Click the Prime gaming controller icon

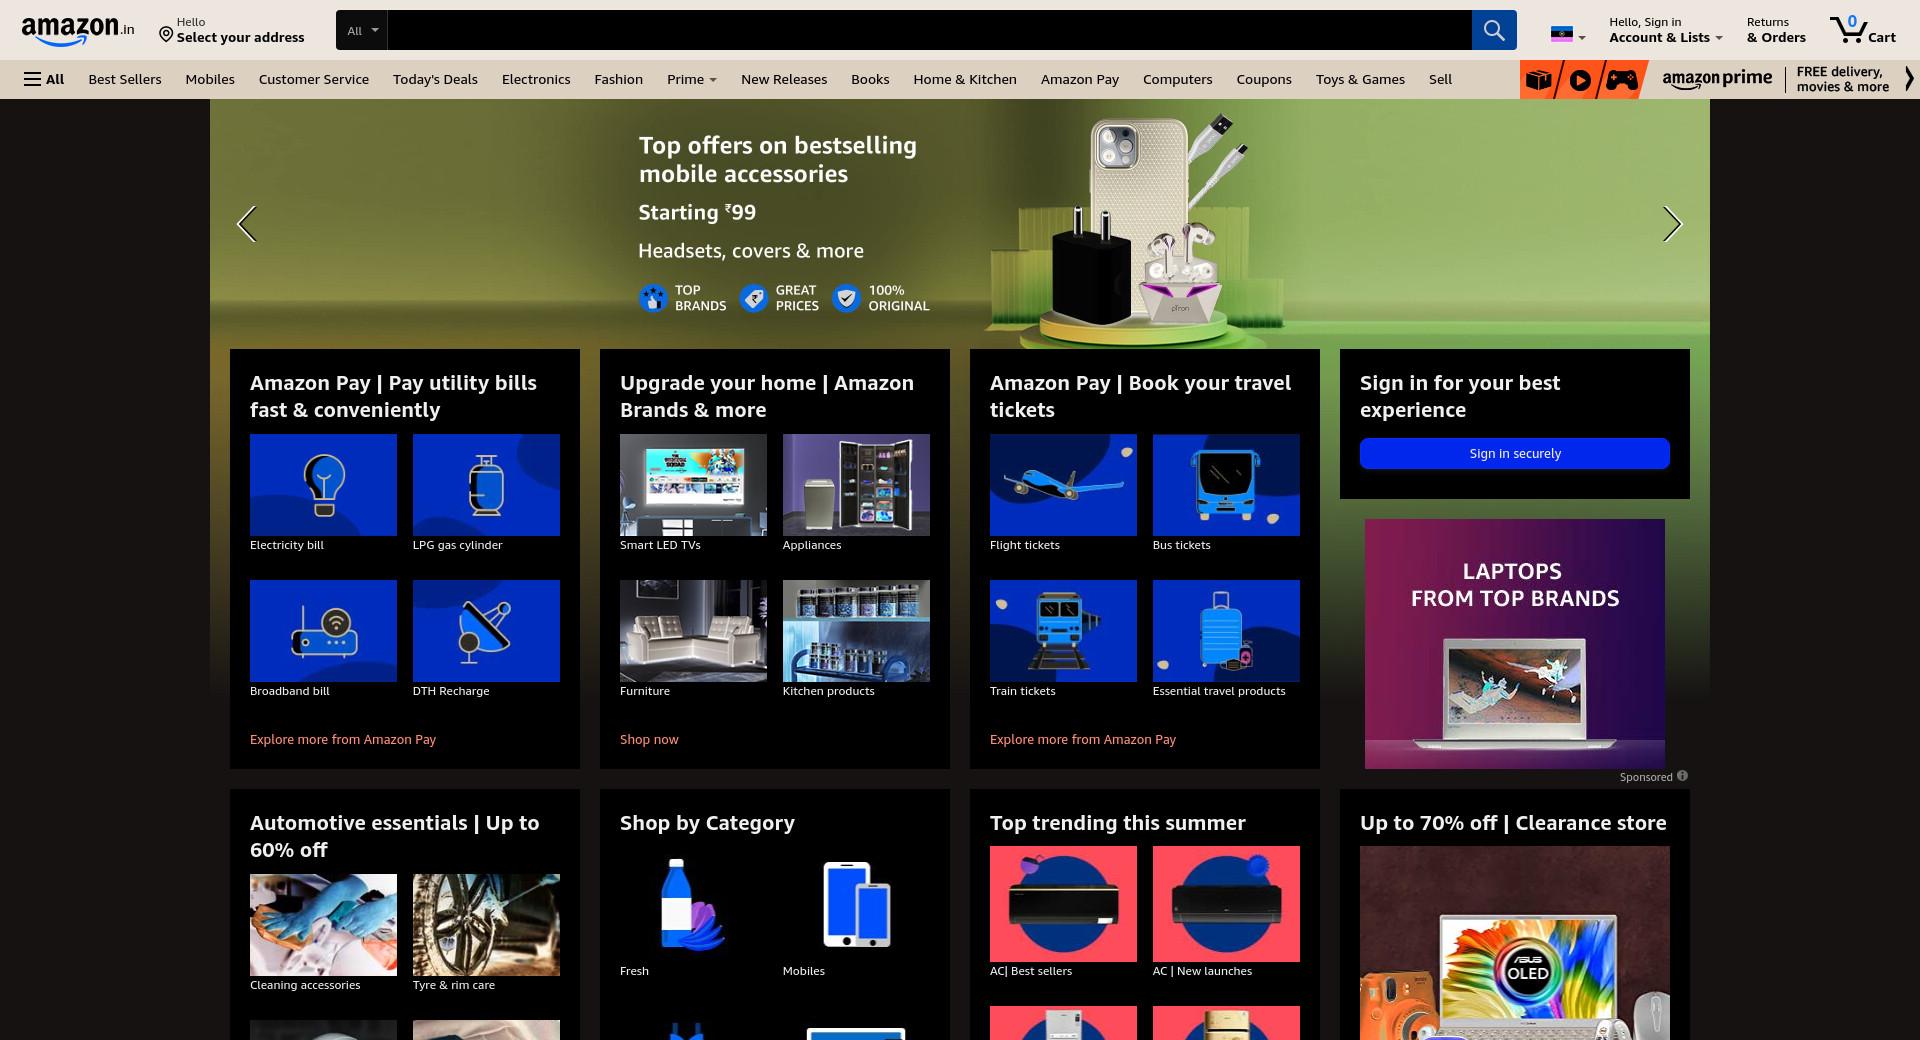(x=1622, y=80)
